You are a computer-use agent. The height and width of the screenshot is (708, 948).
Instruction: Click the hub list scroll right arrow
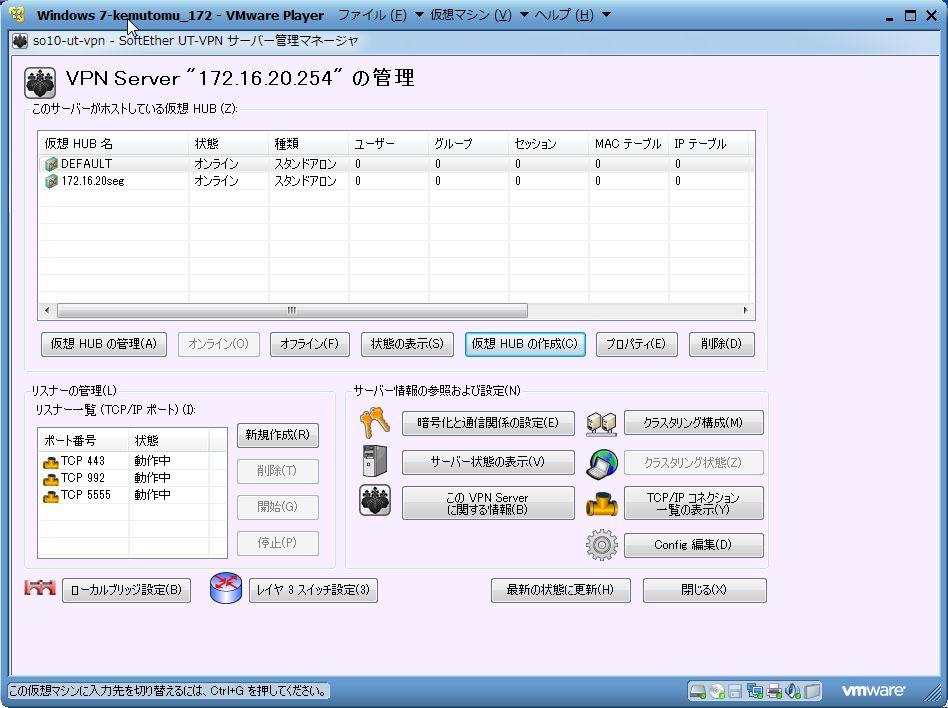pos(745,311)
